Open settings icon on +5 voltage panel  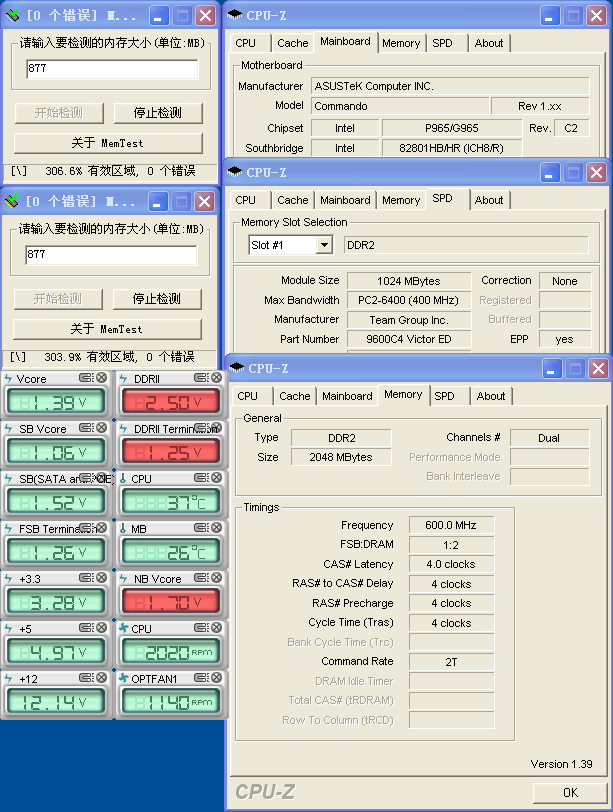87,629
